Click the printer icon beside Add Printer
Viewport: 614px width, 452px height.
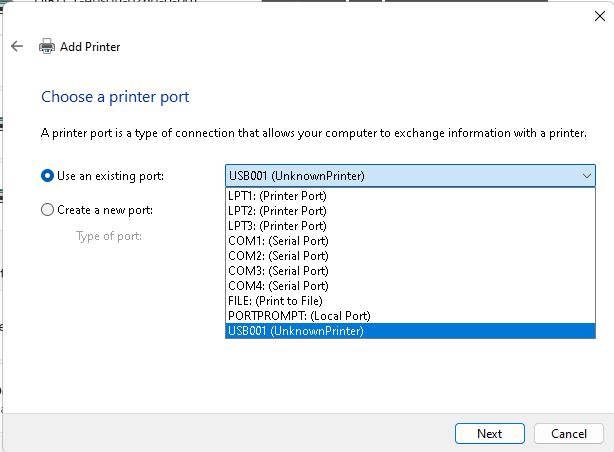(47, 47)
